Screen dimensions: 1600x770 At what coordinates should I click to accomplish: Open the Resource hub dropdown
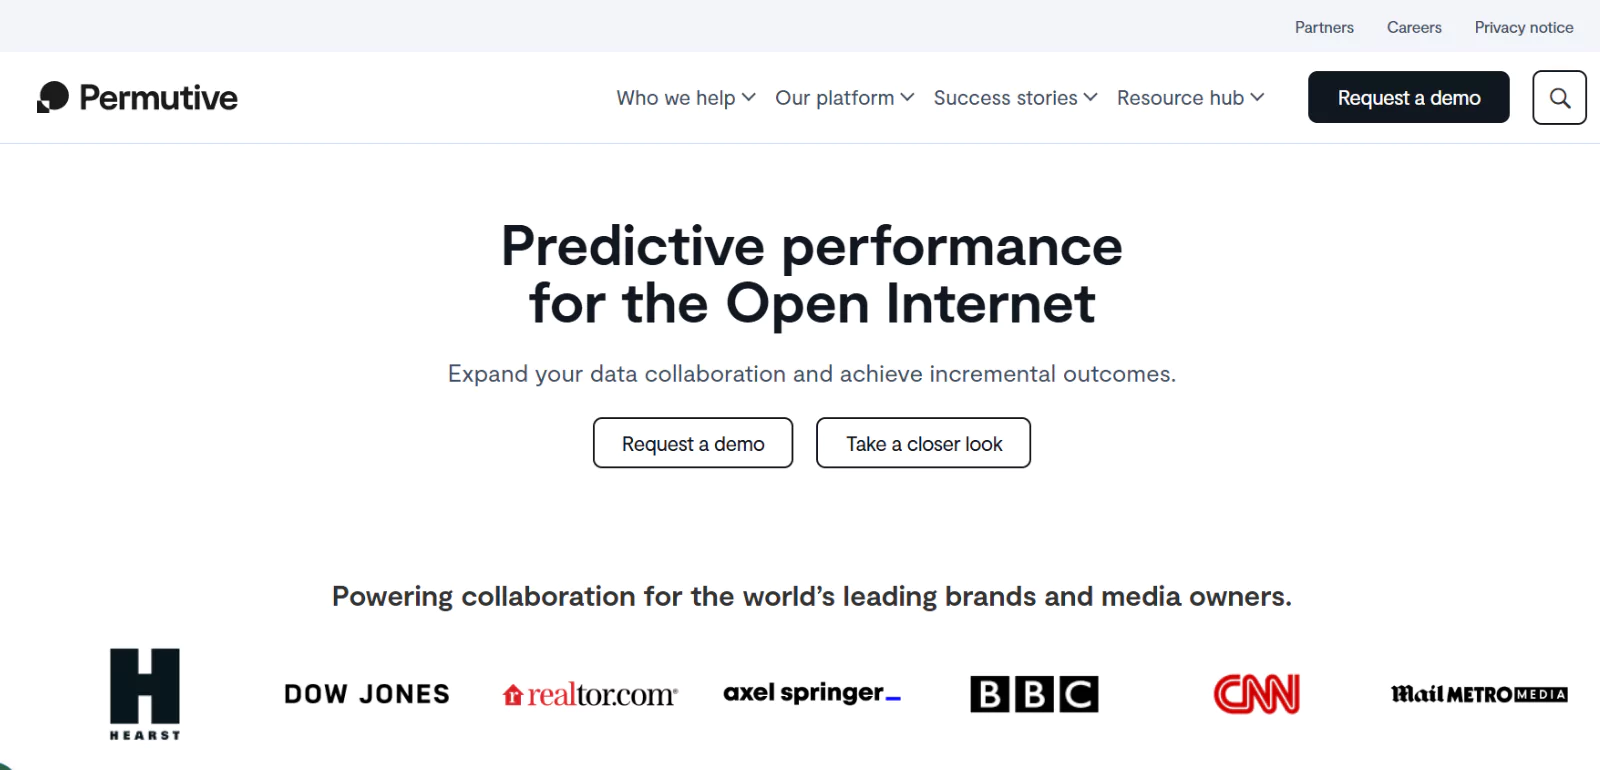(1189, 97)
